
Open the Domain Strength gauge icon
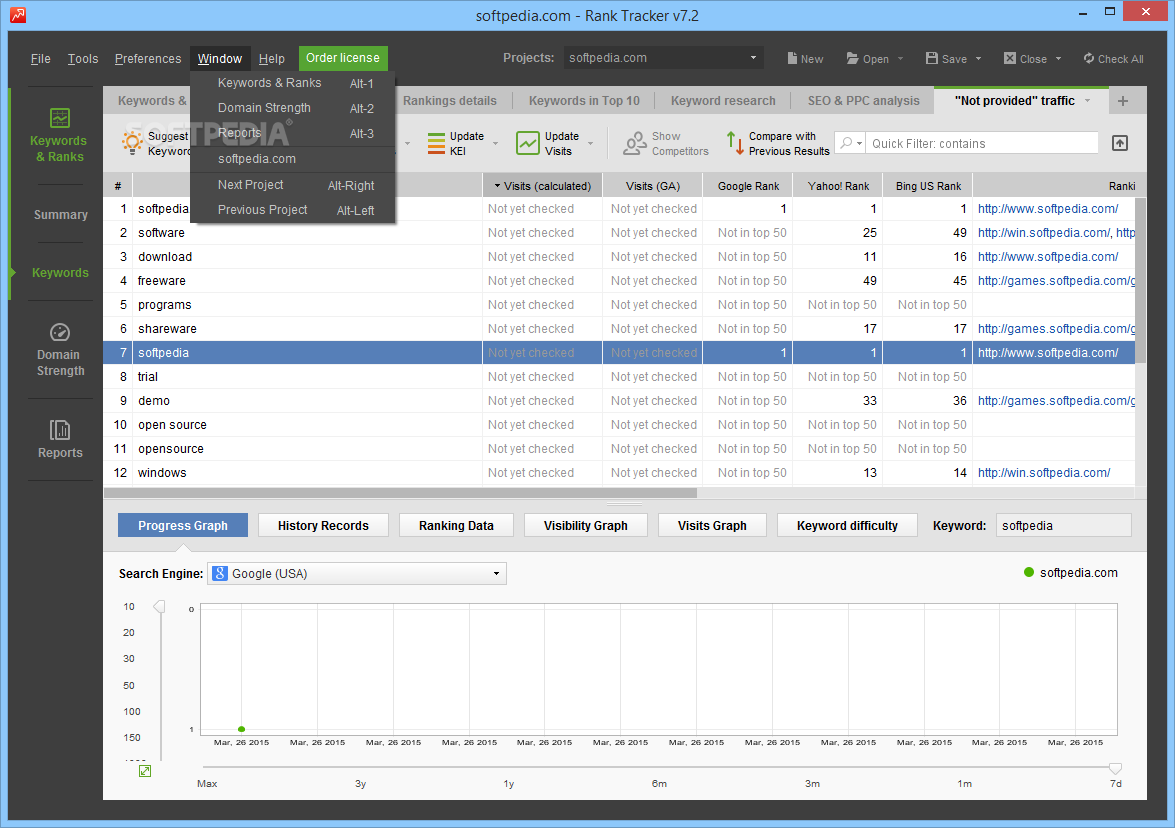(60, 332)
